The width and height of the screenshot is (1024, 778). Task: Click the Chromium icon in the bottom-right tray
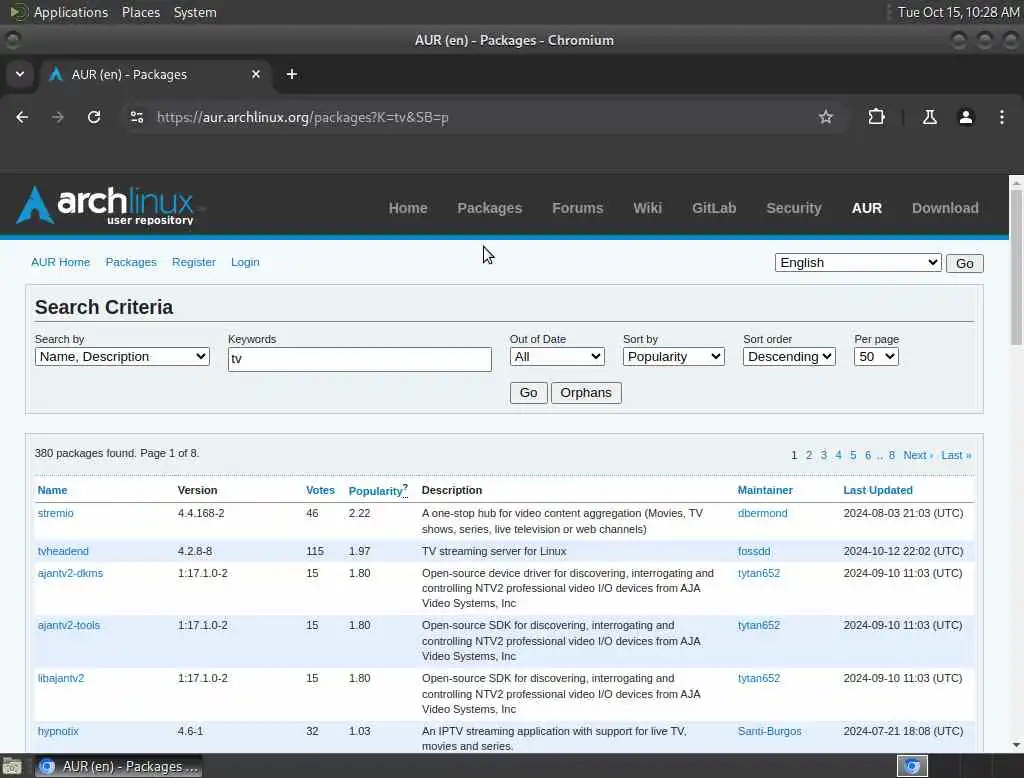pos(912,766)
